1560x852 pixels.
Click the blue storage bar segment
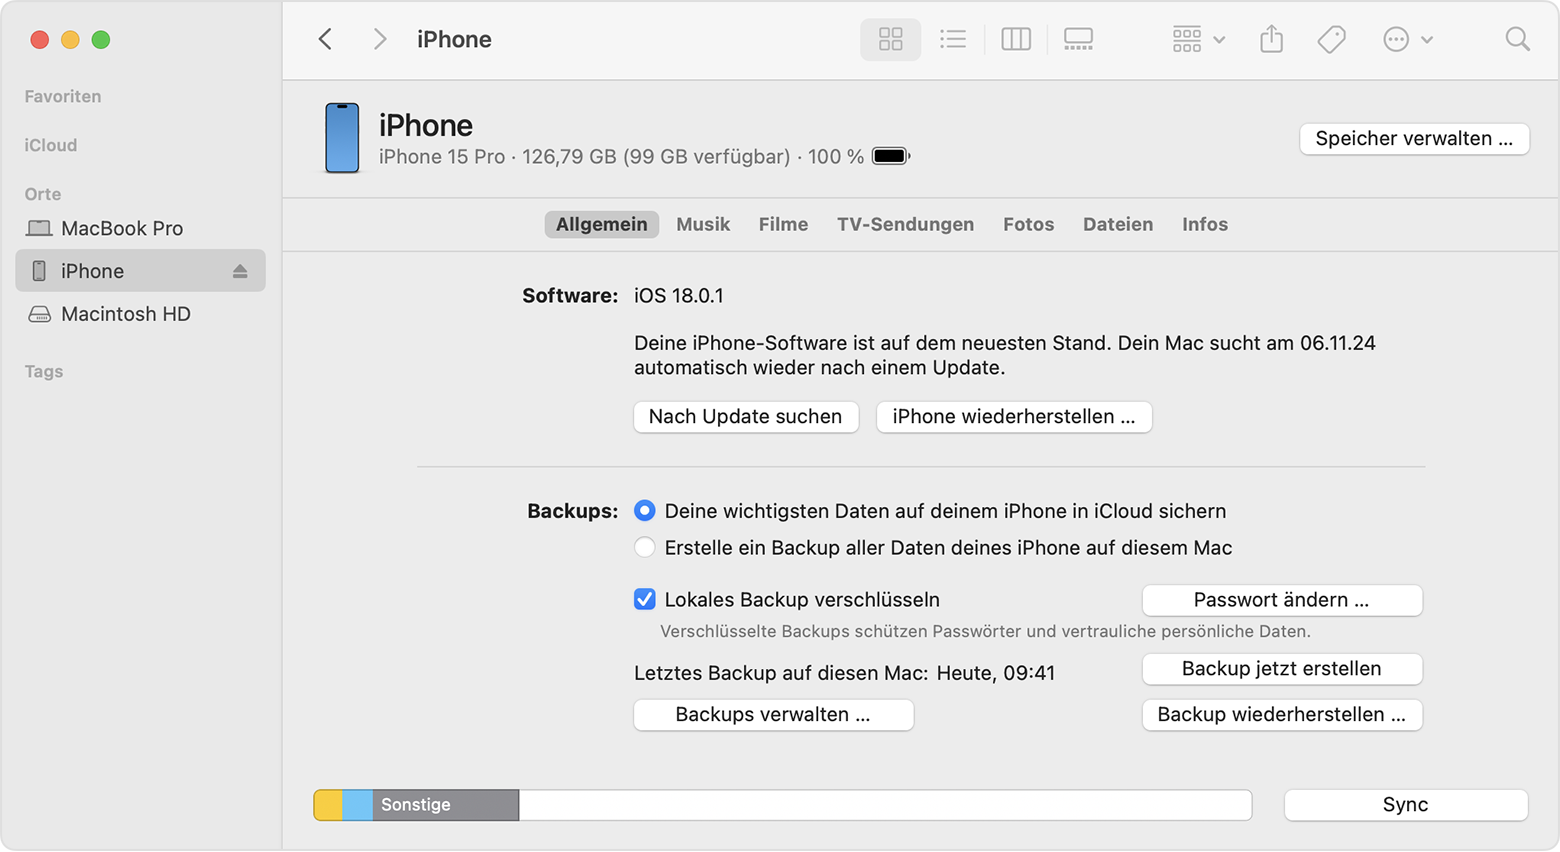[357, 805]
